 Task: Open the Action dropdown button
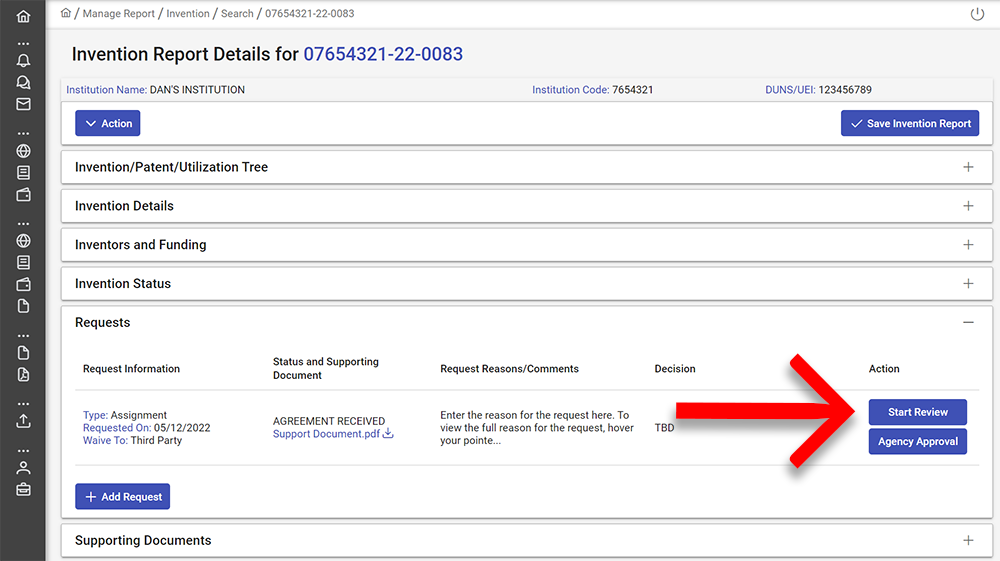pyautogui.click(x=108, y=123)
